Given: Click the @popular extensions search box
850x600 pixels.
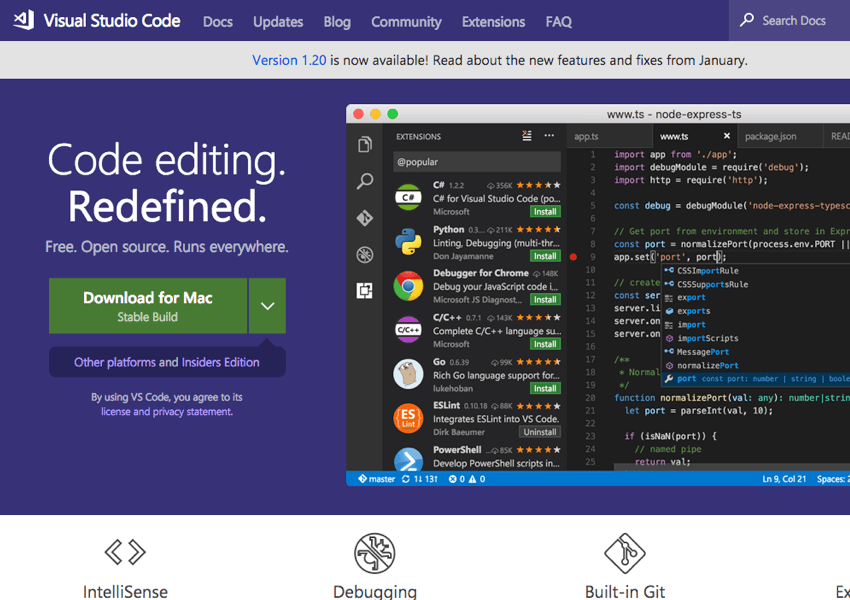Looking at the screenshot, I should [x=477, y=162].
